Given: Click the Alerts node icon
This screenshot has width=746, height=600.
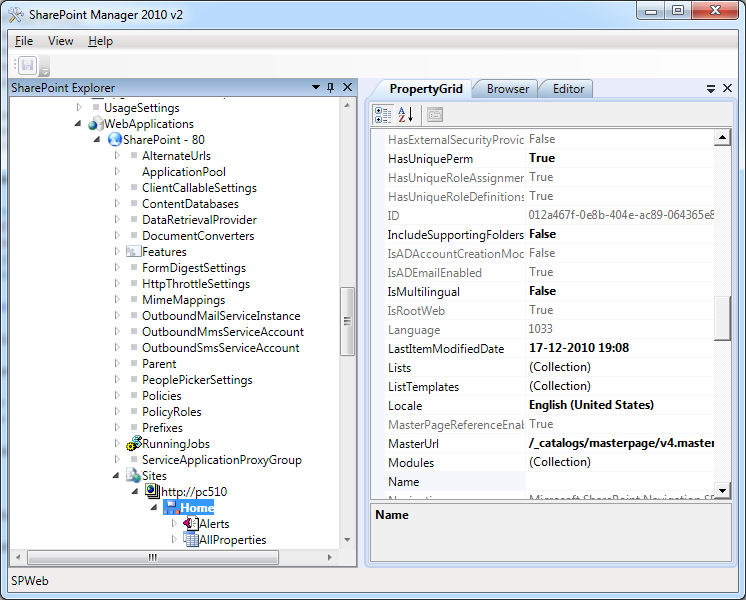Looking at the screenshot, I should click(x=190, y=523).
